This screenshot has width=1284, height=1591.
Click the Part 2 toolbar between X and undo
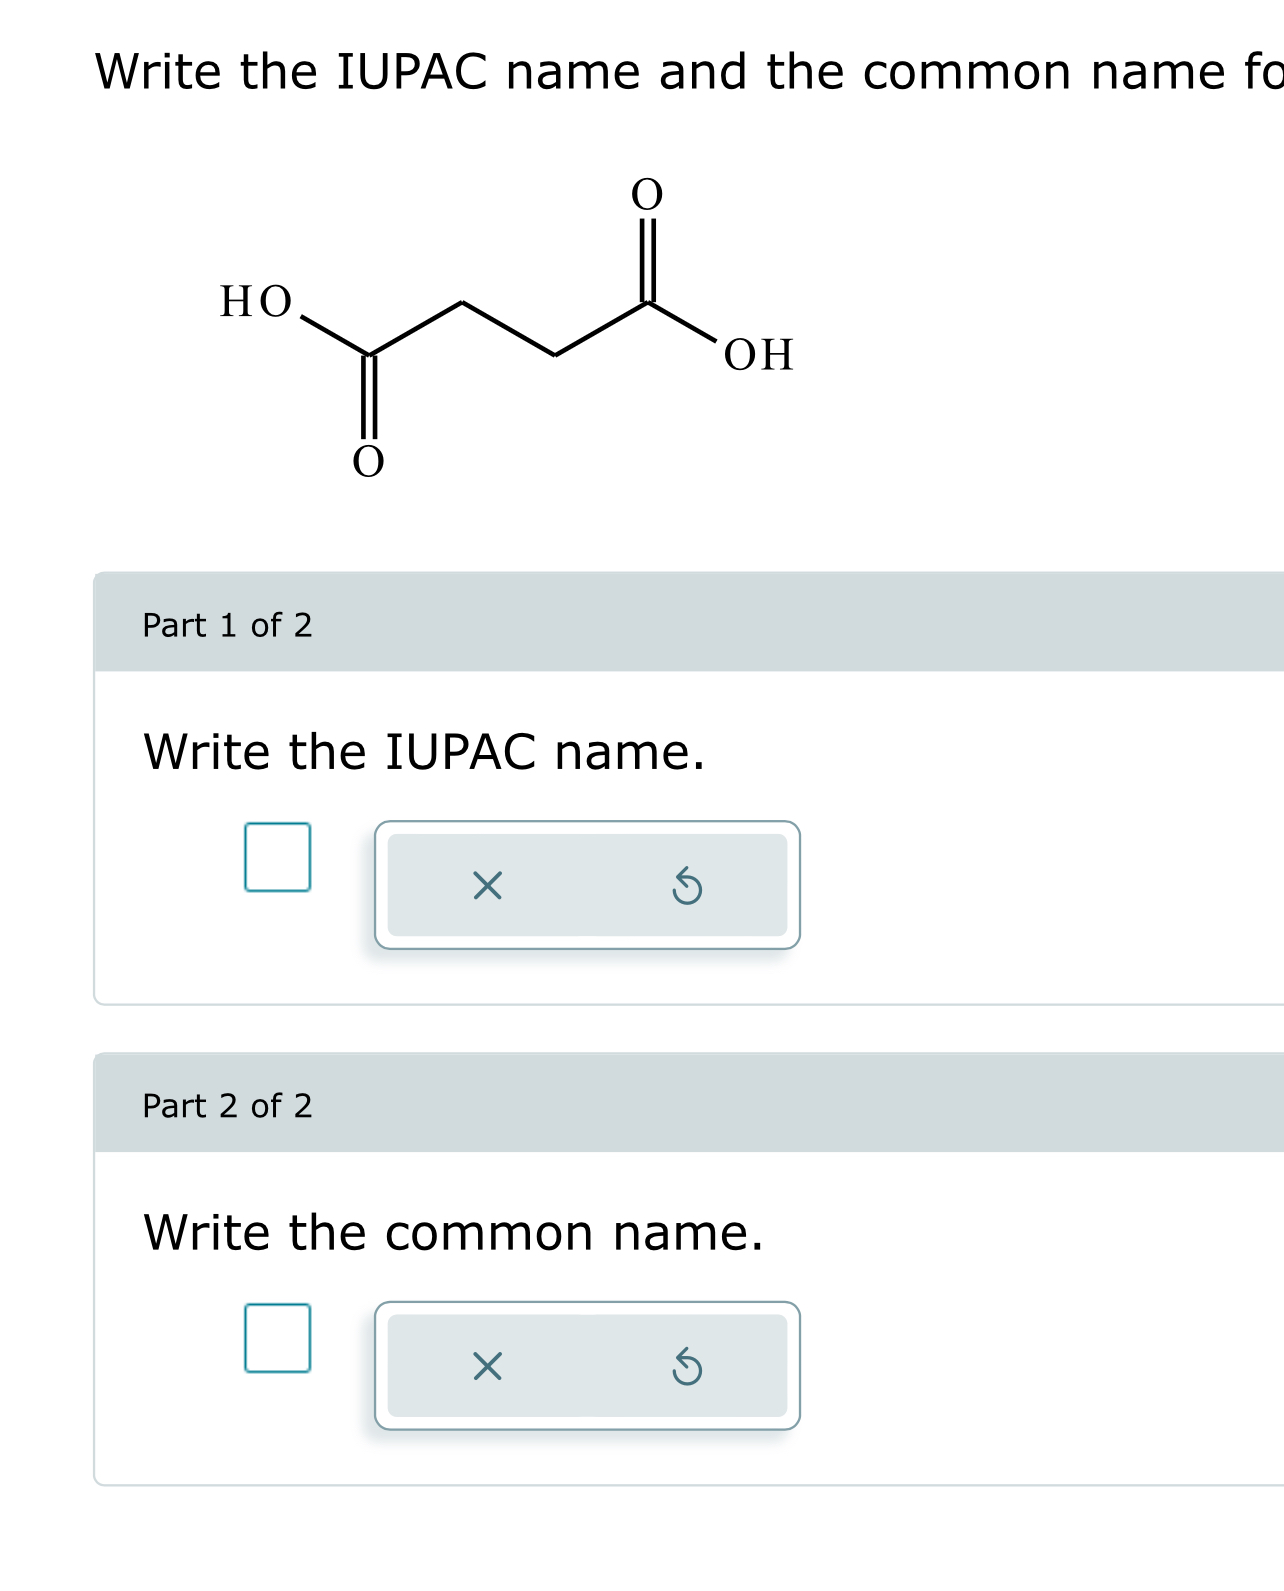coord(587,1366)
